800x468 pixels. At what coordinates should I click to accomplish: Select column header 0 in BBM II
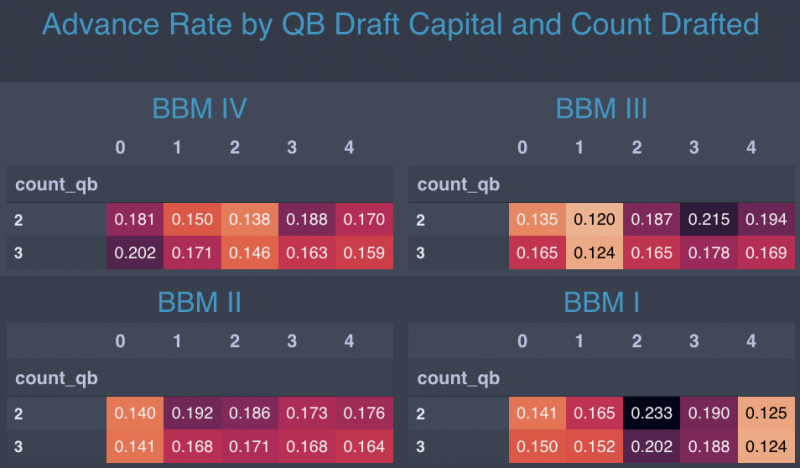(x=120, y=342)
